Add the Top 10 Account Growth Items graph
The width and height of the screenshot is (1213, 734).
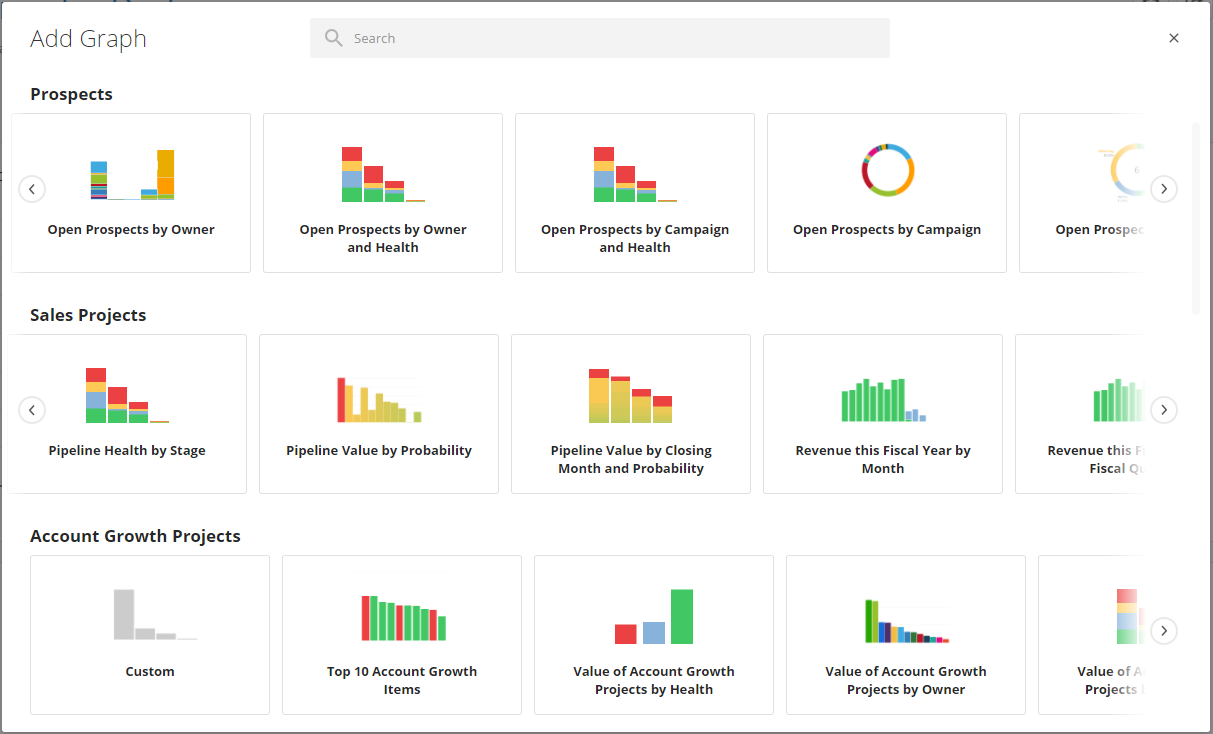pyautogui.click(x=401, y=634)
